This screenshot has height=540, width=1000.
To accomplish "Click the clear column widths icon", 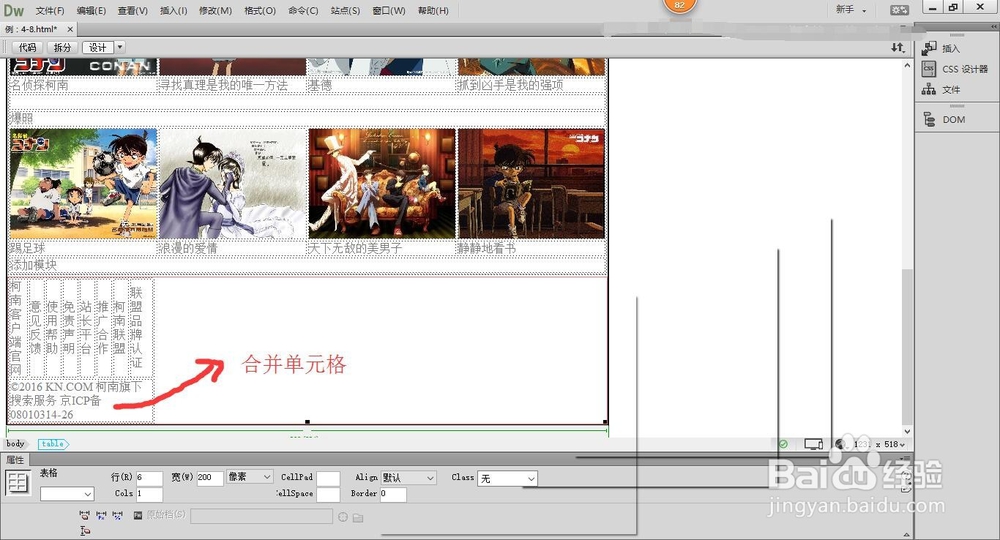I will pos(84,515).
